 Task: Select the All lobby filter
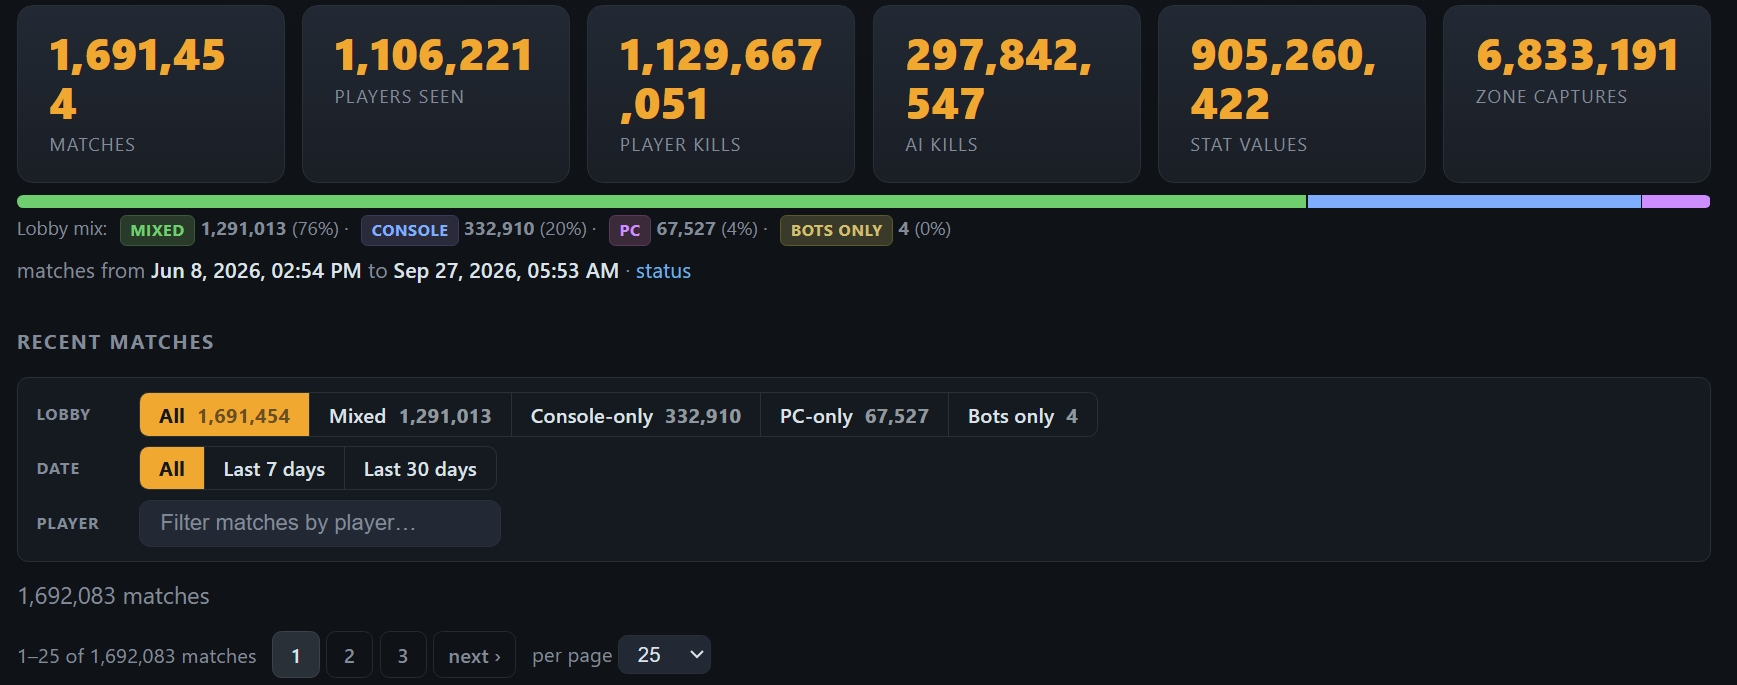pos(225,415)
